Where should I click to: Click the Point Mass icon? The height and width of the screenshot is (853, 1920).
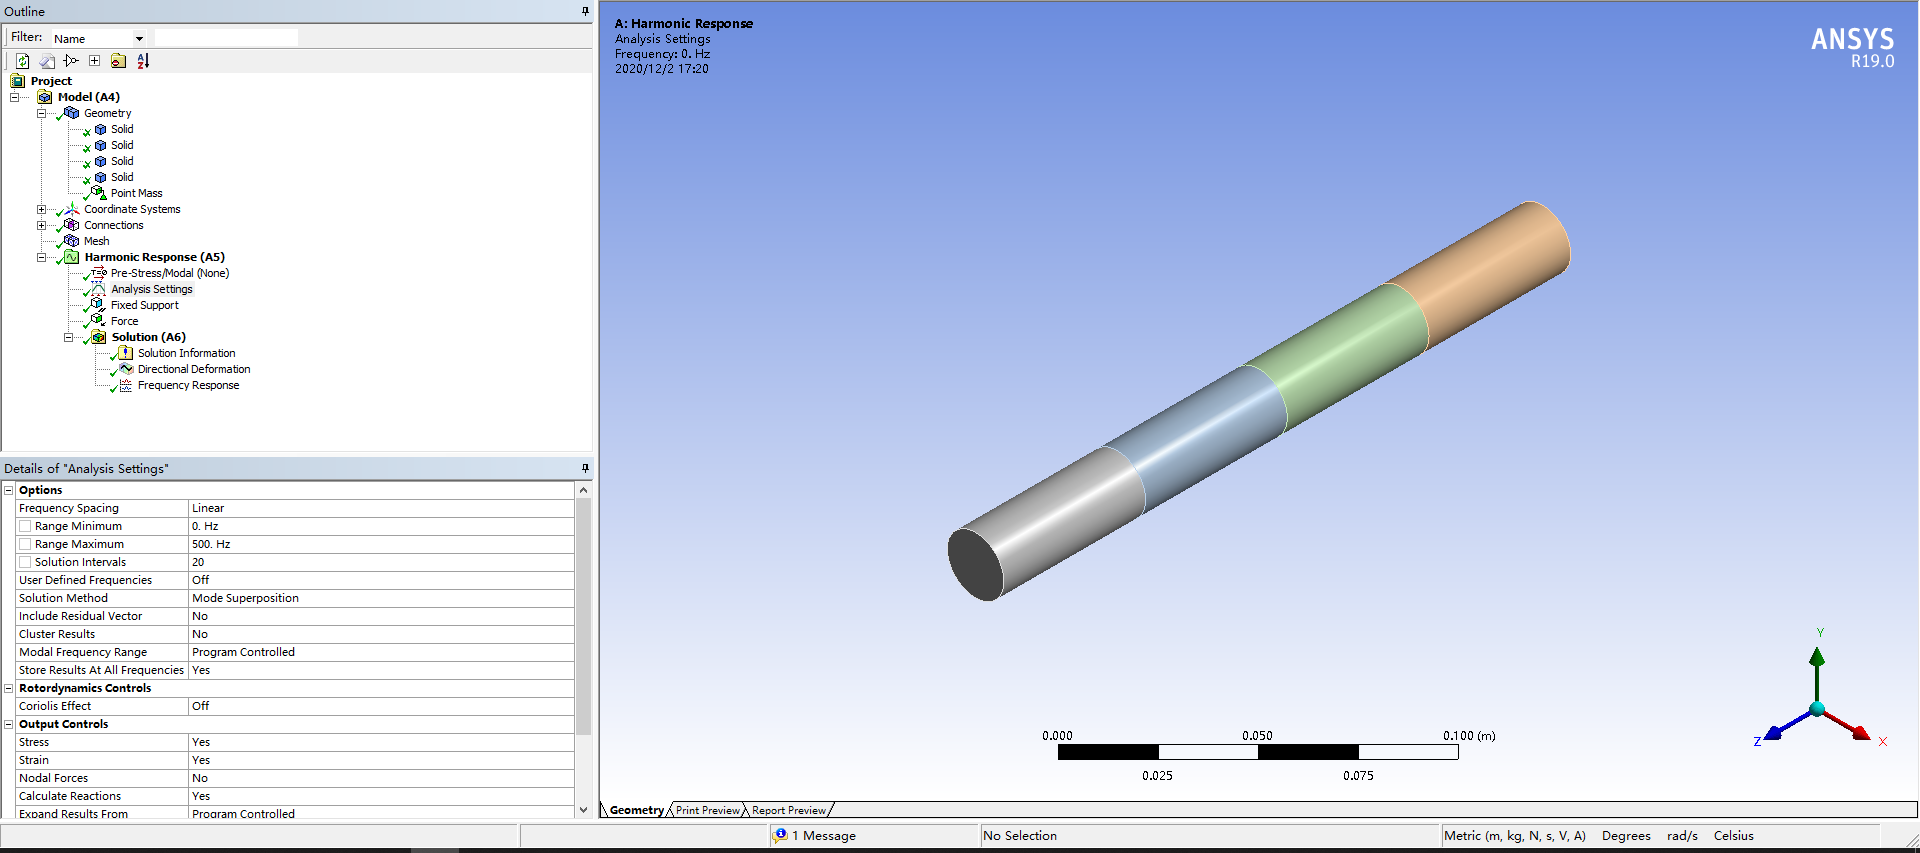(x=98, y=193)
